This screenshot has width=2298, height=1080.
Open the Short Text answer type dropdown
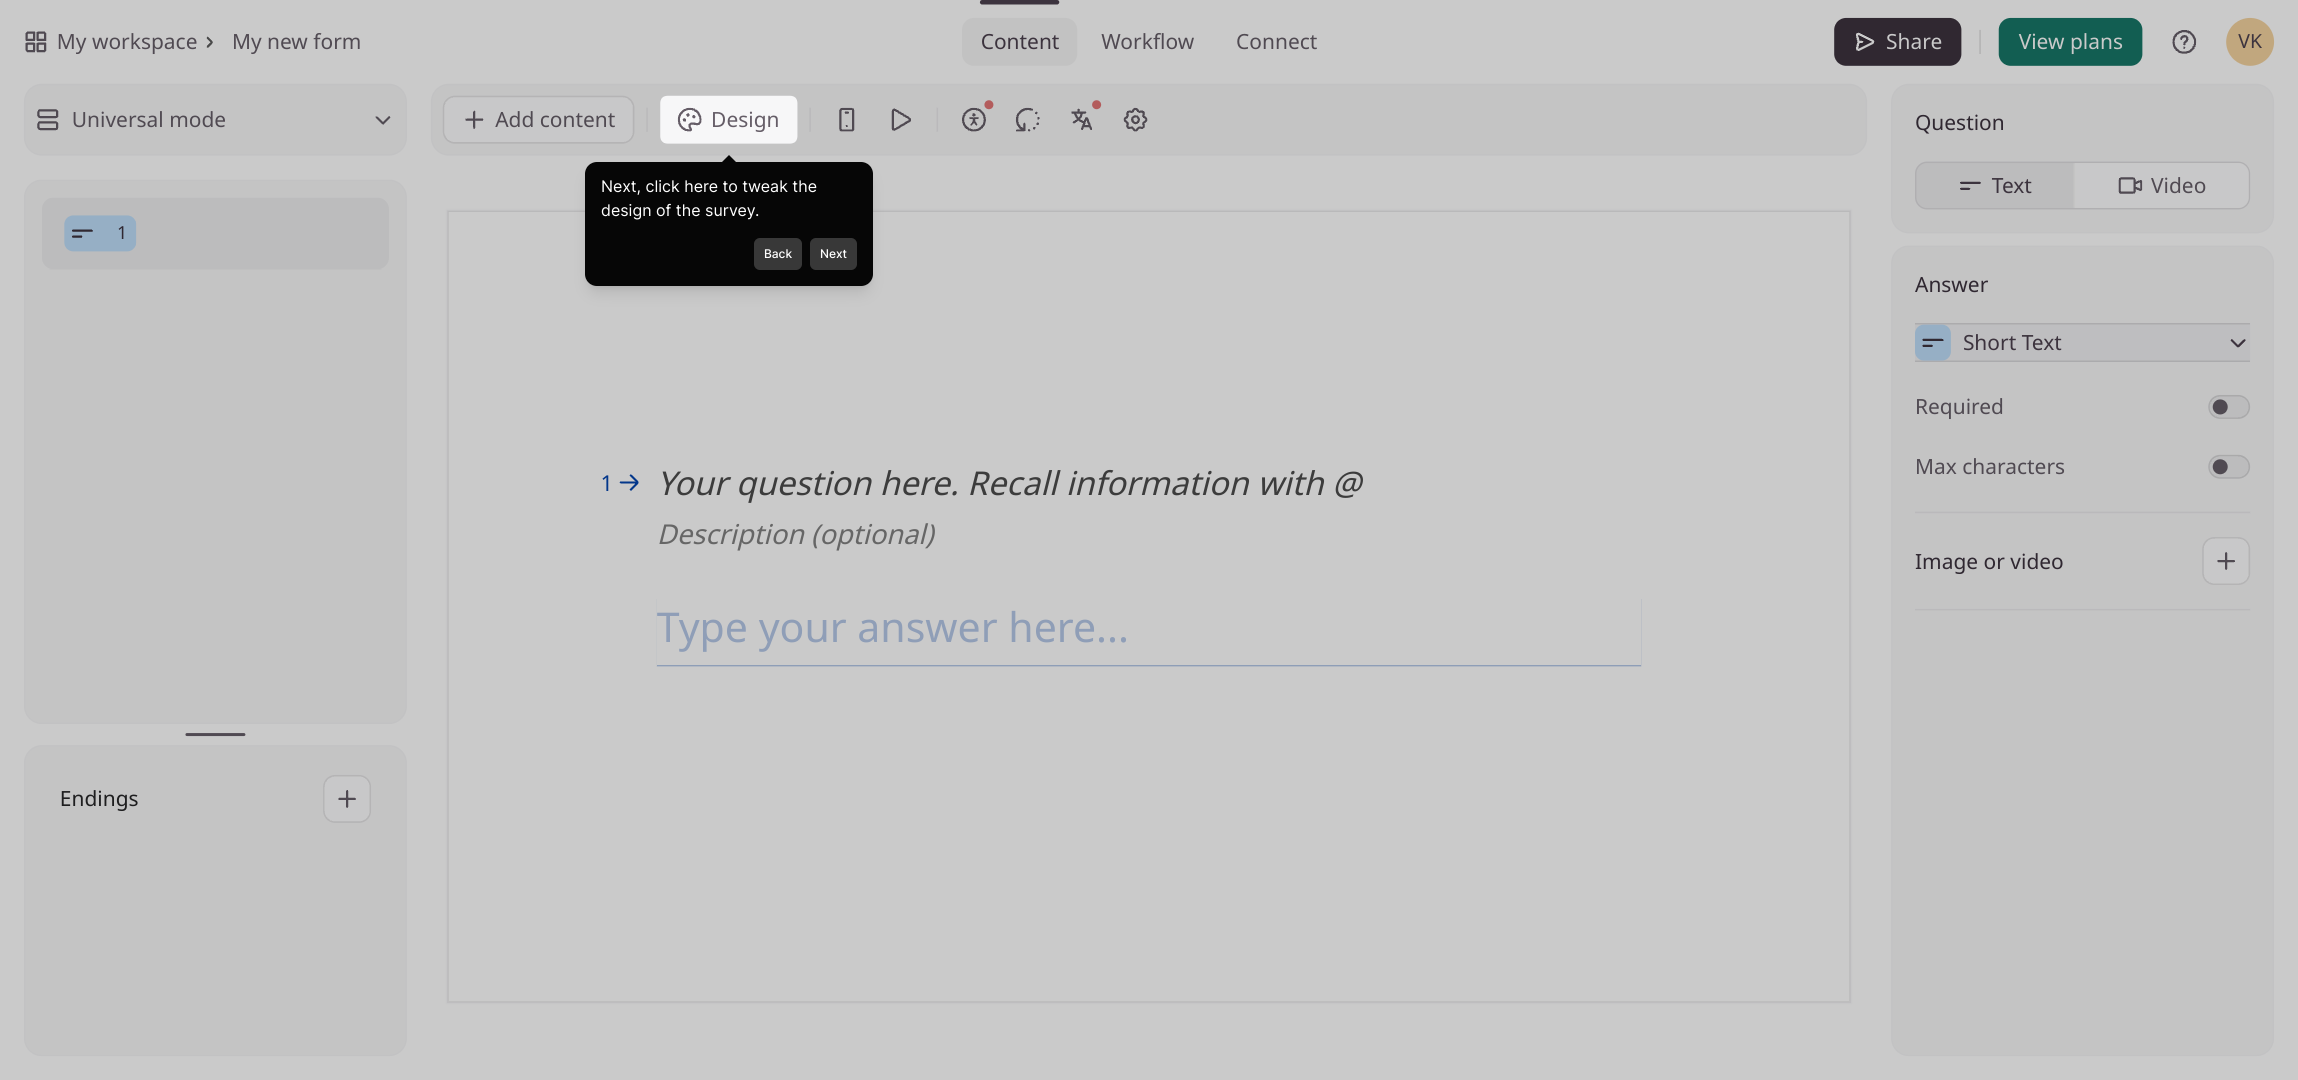tap(2082, 343)
